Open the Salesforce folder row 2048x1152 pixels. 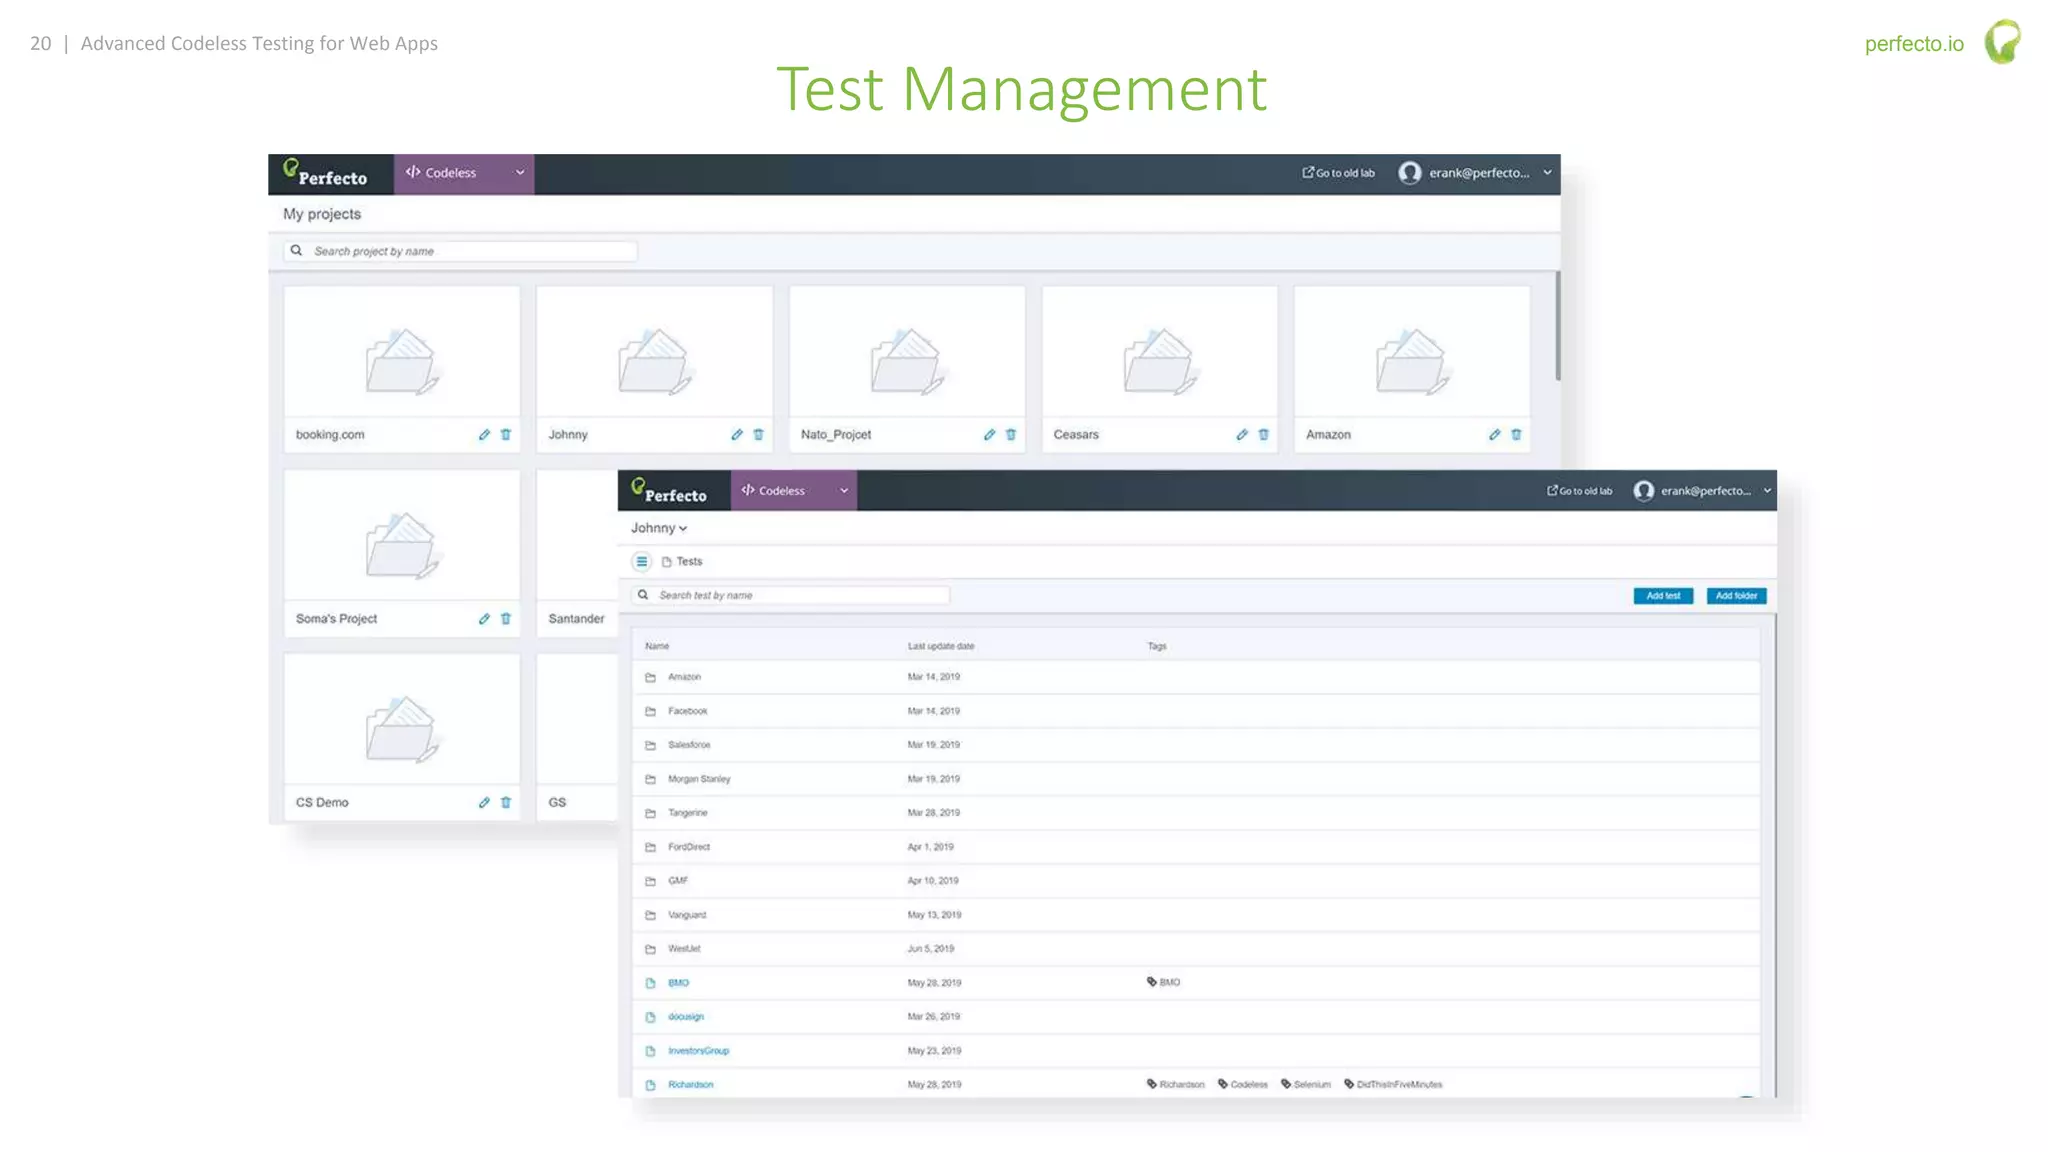pos(1196,745)
